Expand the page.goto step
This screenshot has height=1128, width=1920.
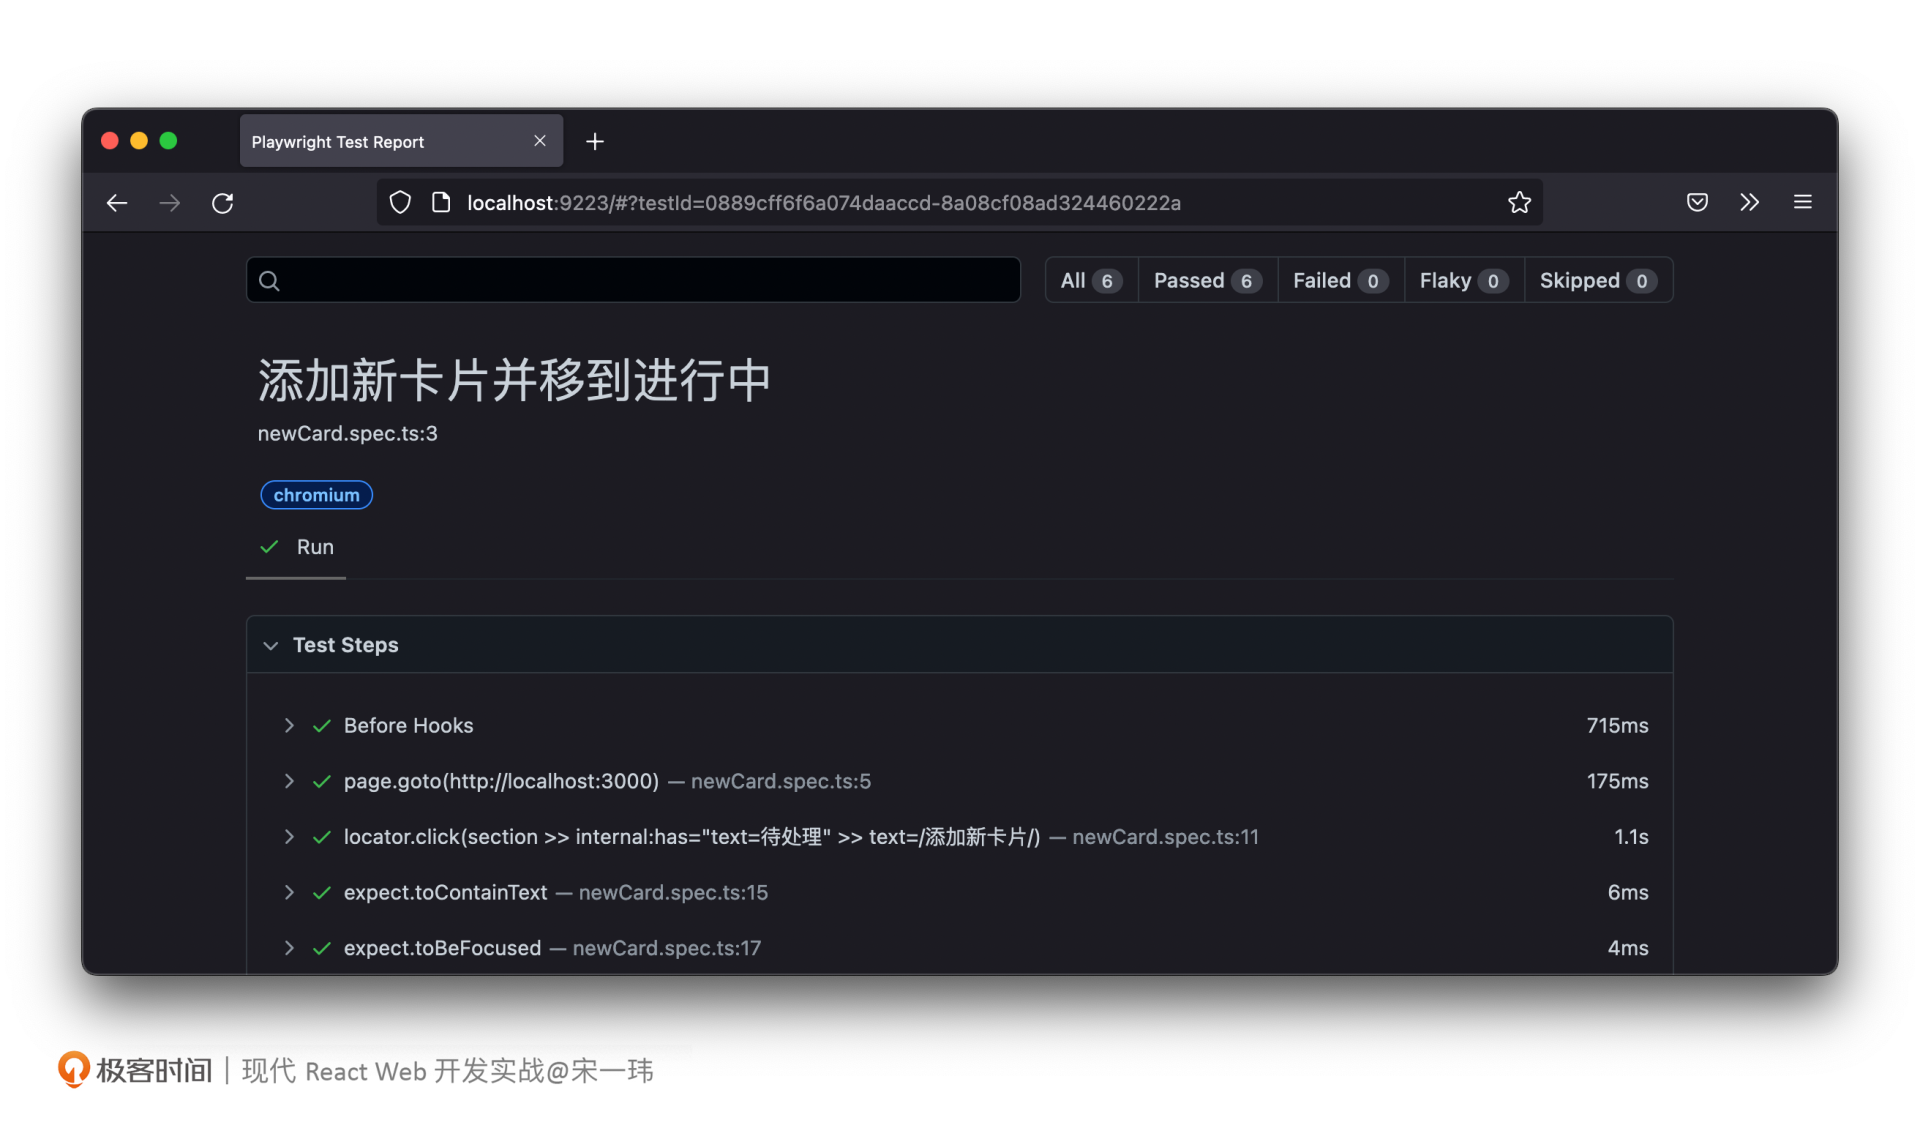tap(289, 781)
